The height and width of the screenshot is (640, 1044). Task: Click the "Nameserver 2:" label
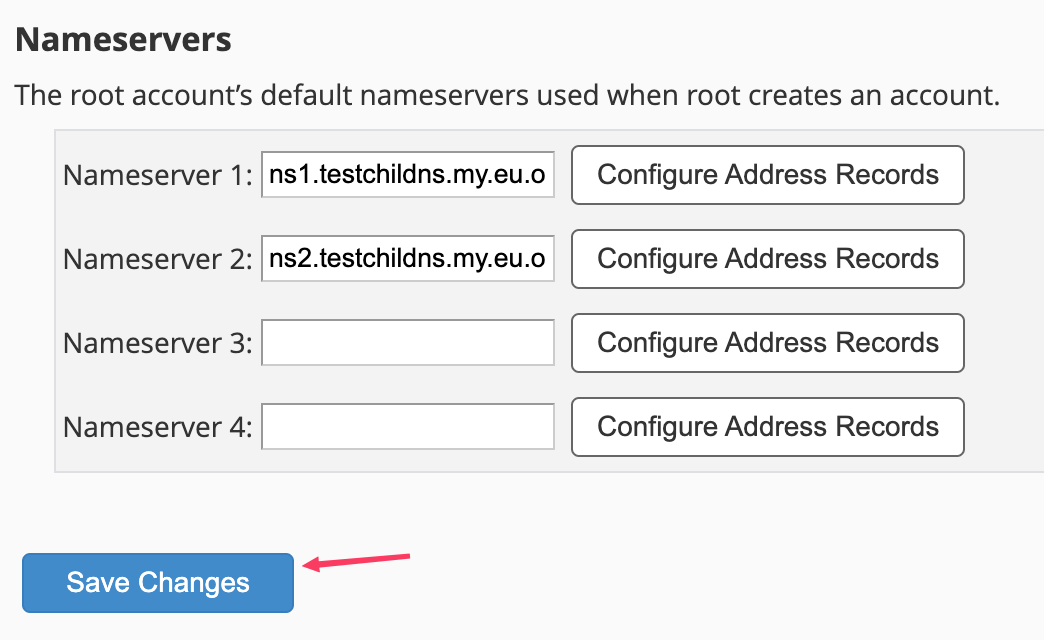(158, 260)
